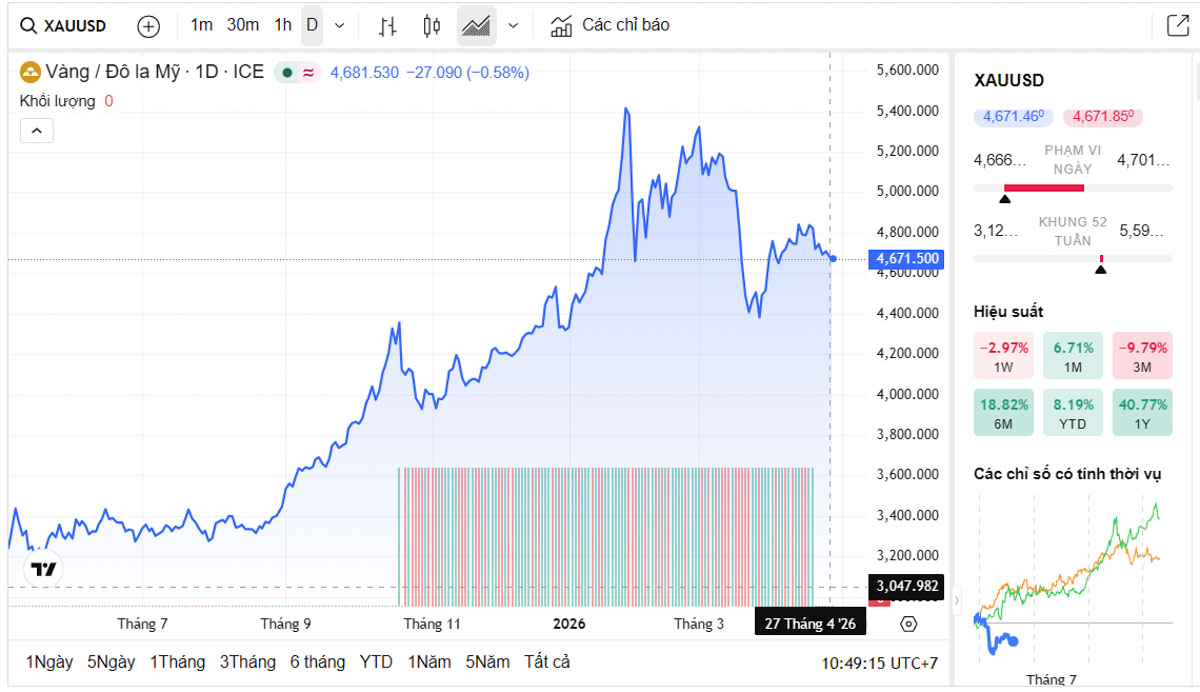The height and width of the screenshot is (692, 1200).
Task: Click the ask price 4,671.85 button
Action: [1102, 117]
